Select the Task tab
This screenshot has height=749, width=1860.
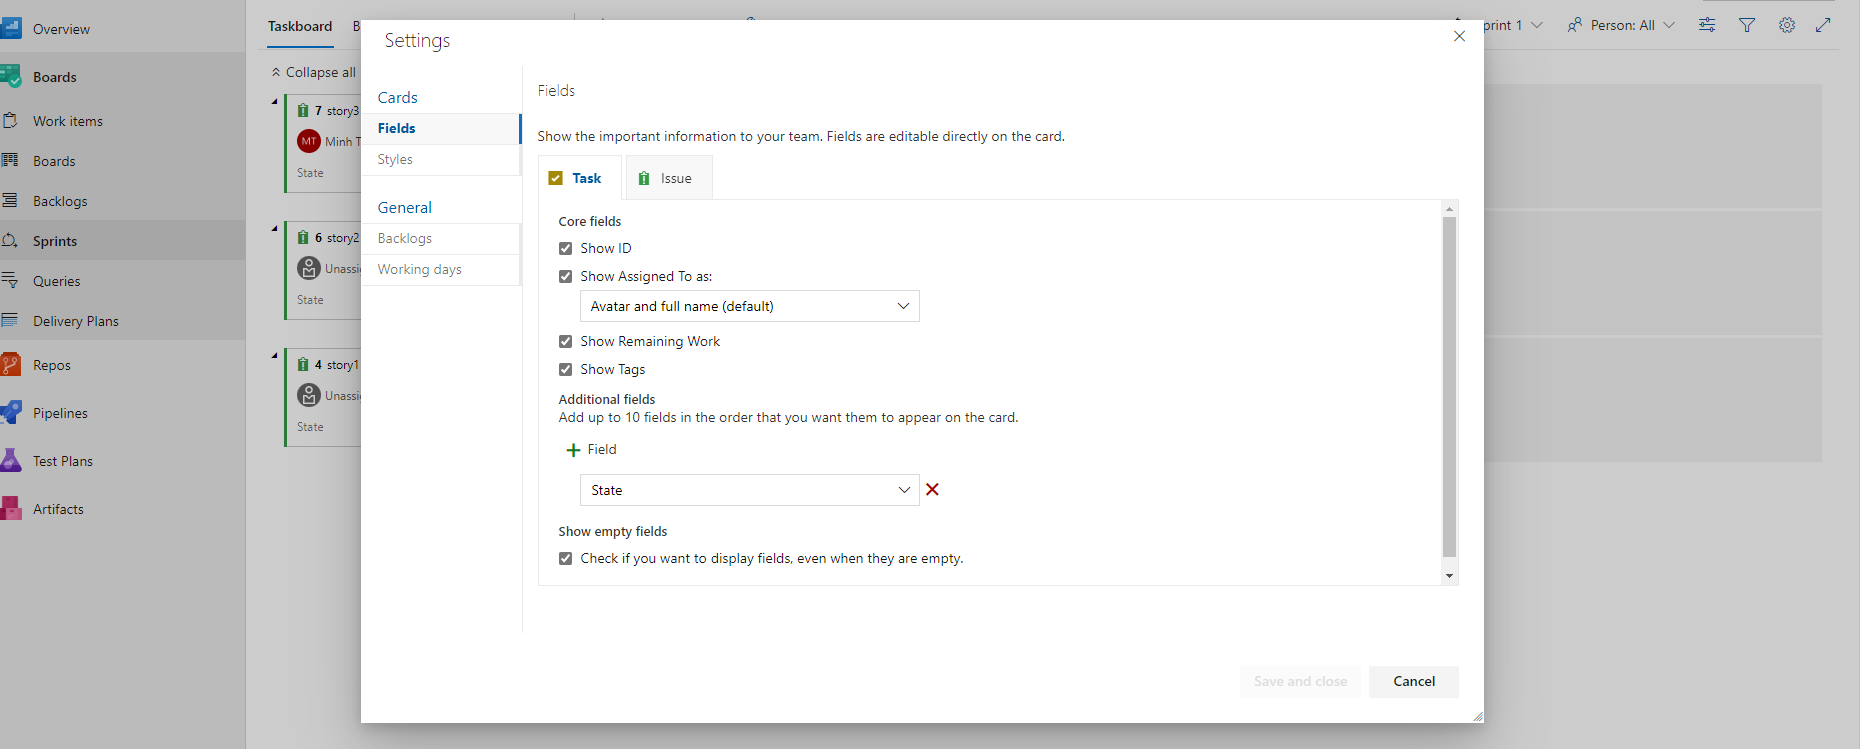pos(579,178)
